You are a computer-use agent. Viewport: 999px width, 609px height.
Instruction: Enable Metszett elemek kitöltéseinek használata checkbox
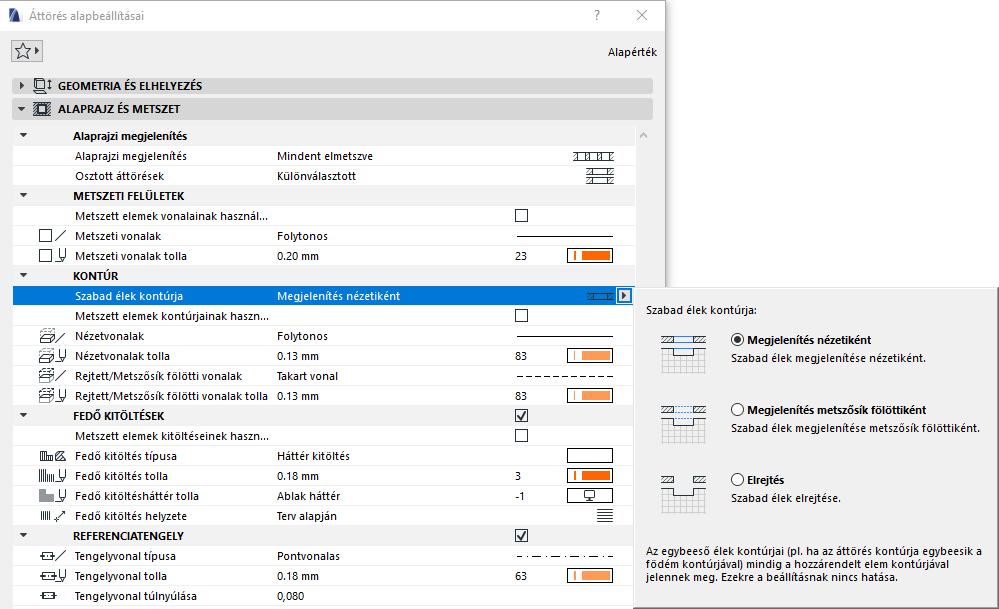(x=521, y=436)
